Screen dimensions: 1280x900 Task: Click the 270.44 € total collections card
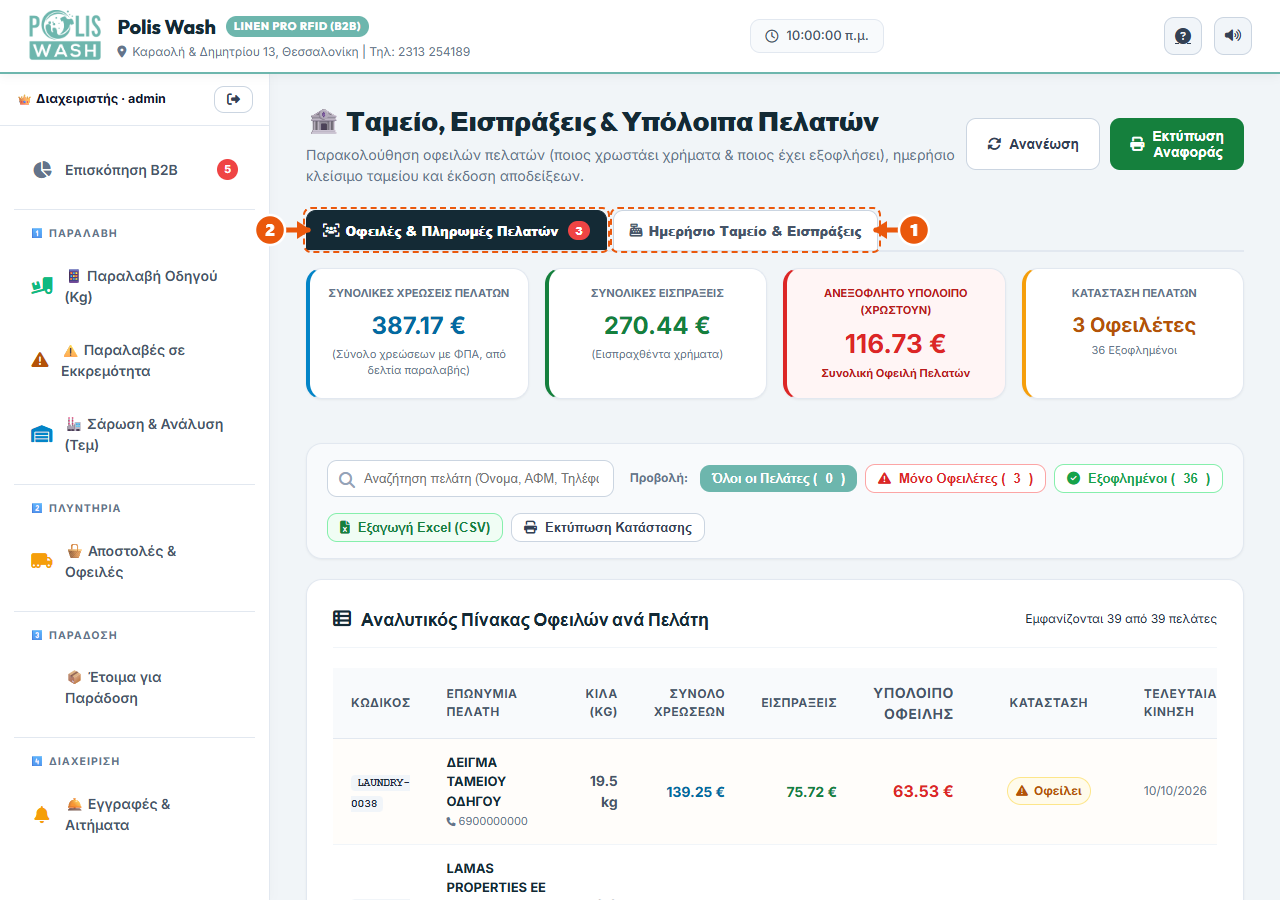pyautogui.click(x=656, y=333)
